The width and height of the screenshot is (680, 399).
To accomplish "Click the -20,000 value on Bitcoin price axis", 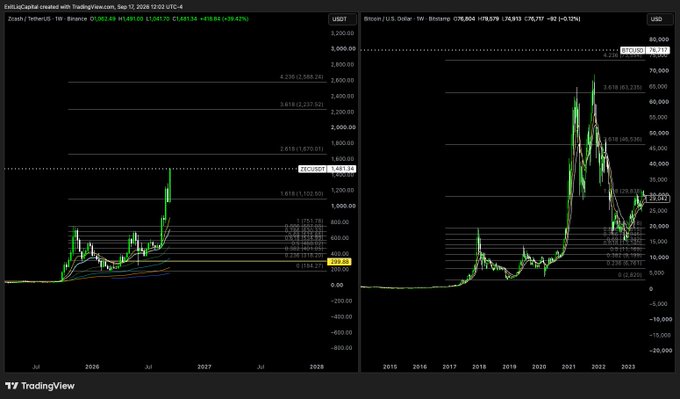I will 660,350.
